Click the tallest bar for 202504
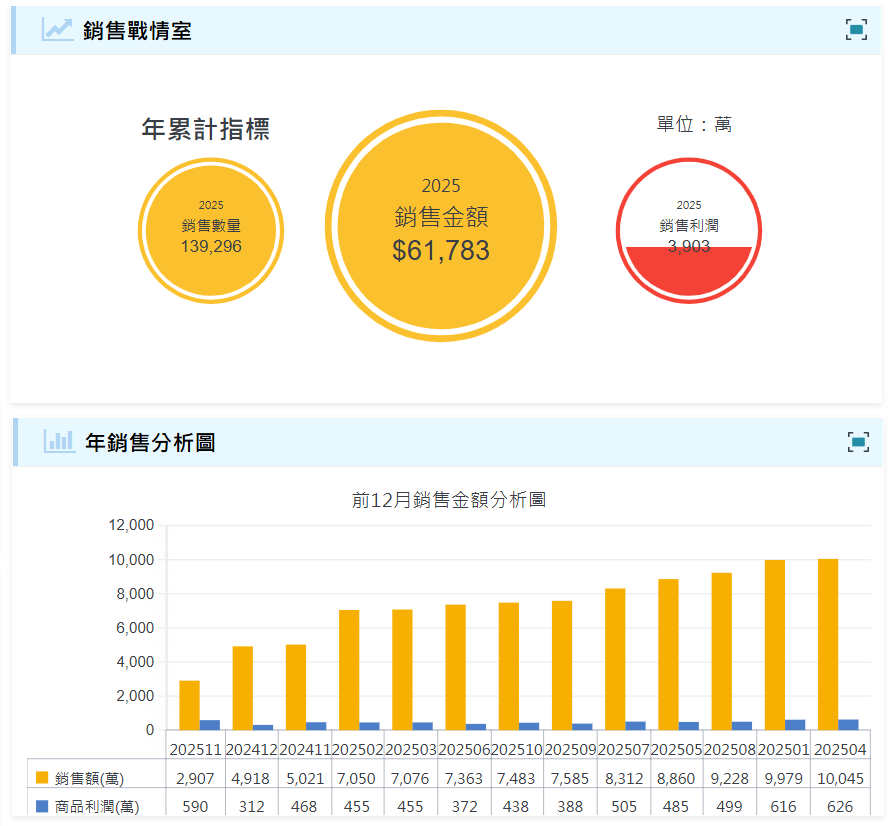Viewport: 890px width, 826px height. [x=830, y=645]
